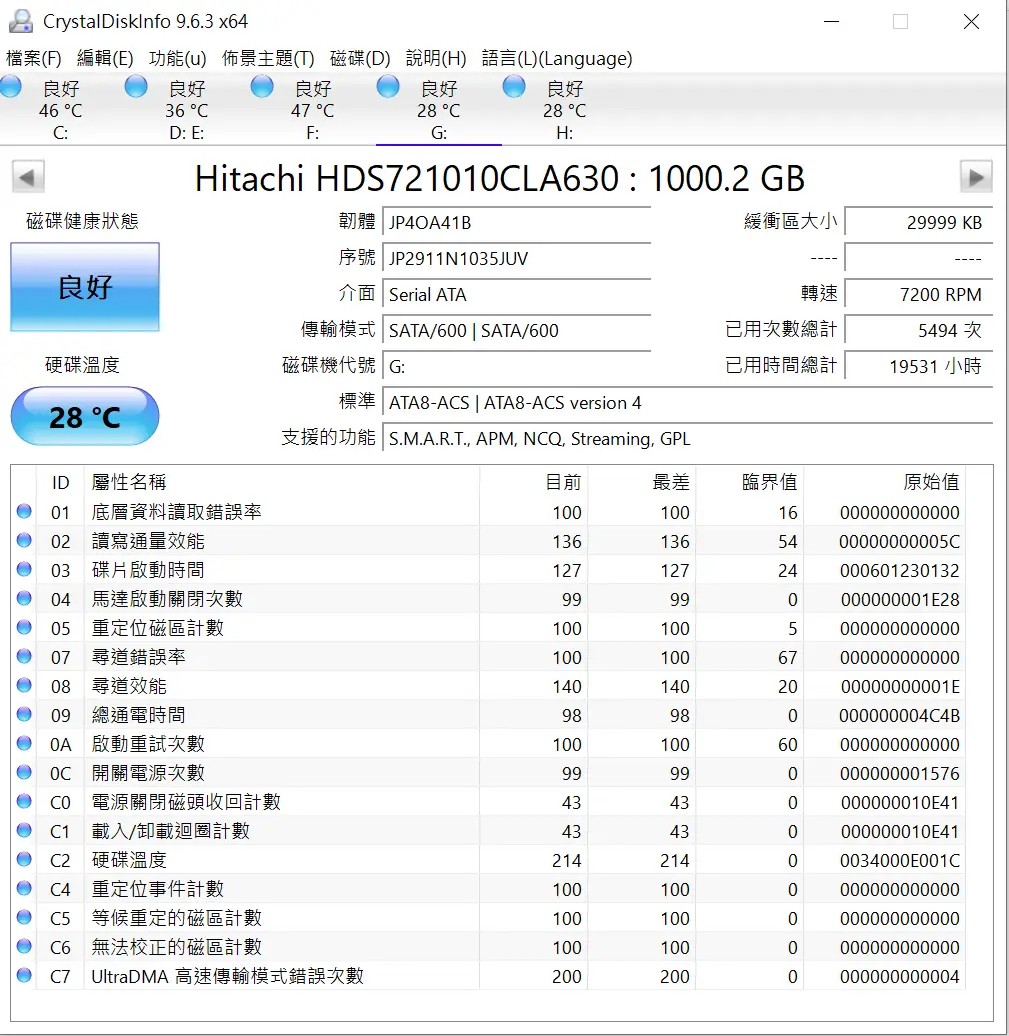Click the 28 °C temperature button
The image size is (1009, 1036).
point(85,416)
